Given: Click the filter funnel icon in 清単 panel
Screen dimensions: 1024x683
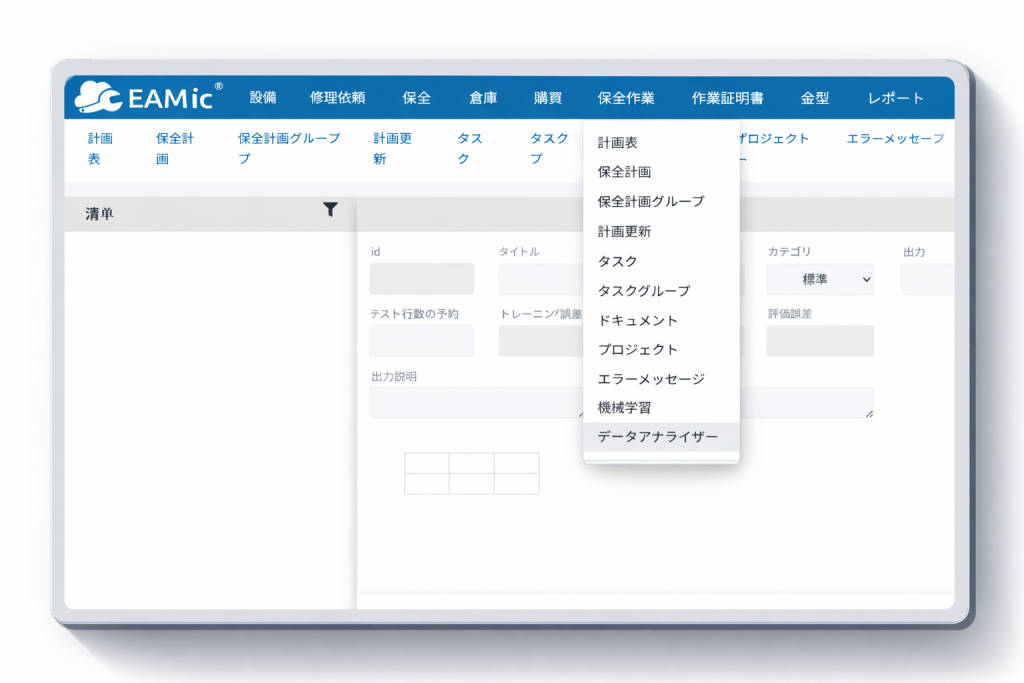Looking at the screenshot, I should [x=330, y=210].
